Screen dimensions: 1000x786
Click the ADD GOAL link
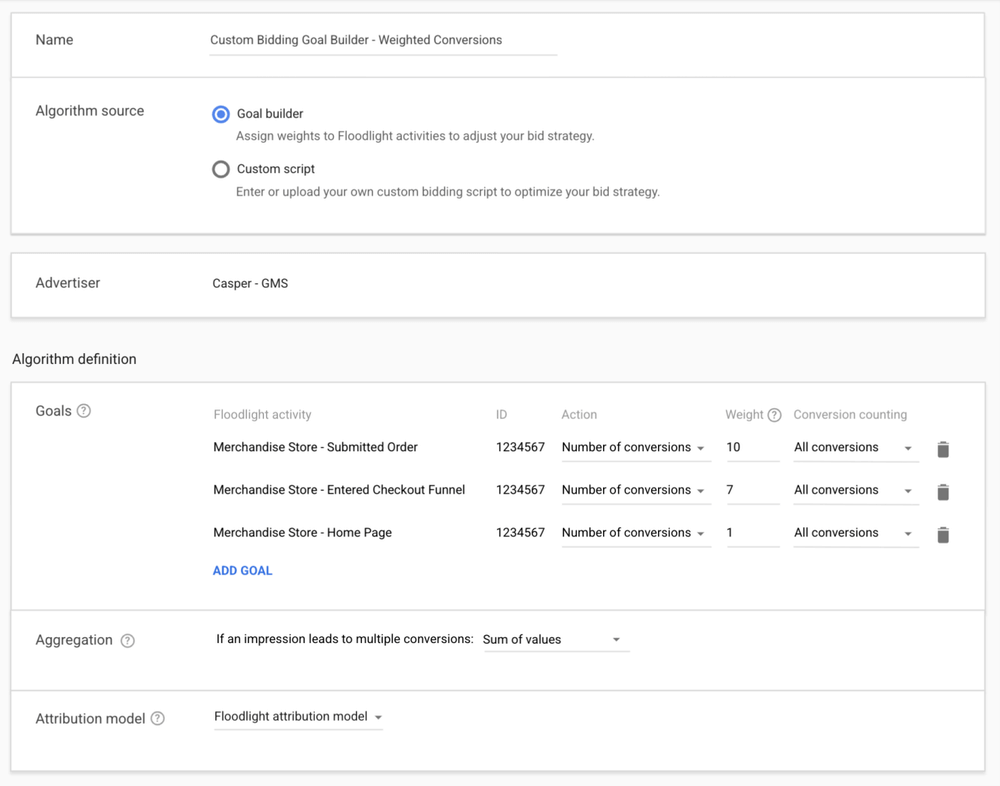(x=242, y=571)
